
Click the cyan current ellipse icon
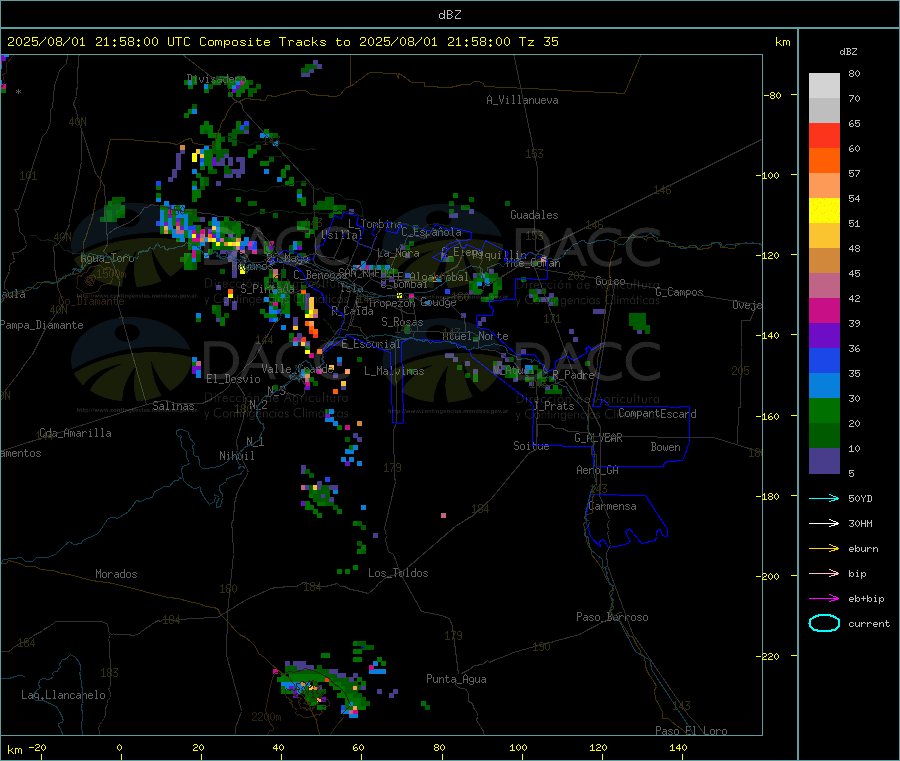pyautogui.click(x=824, y=623)
